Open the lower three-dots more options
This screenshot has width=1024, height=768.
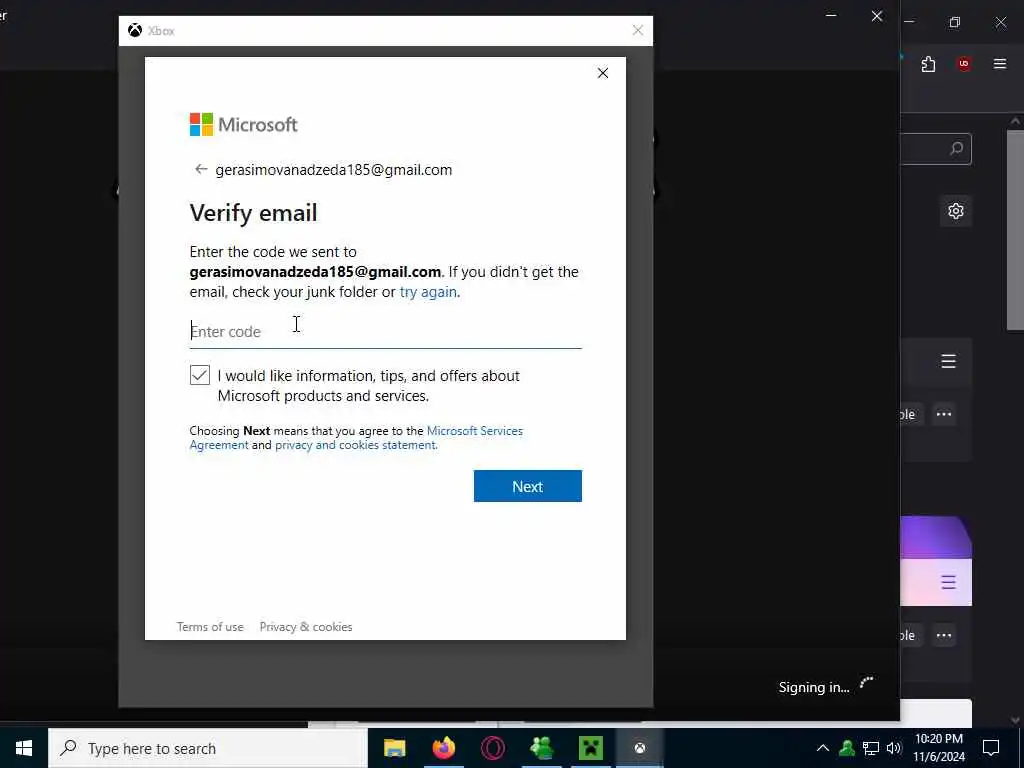944,635
